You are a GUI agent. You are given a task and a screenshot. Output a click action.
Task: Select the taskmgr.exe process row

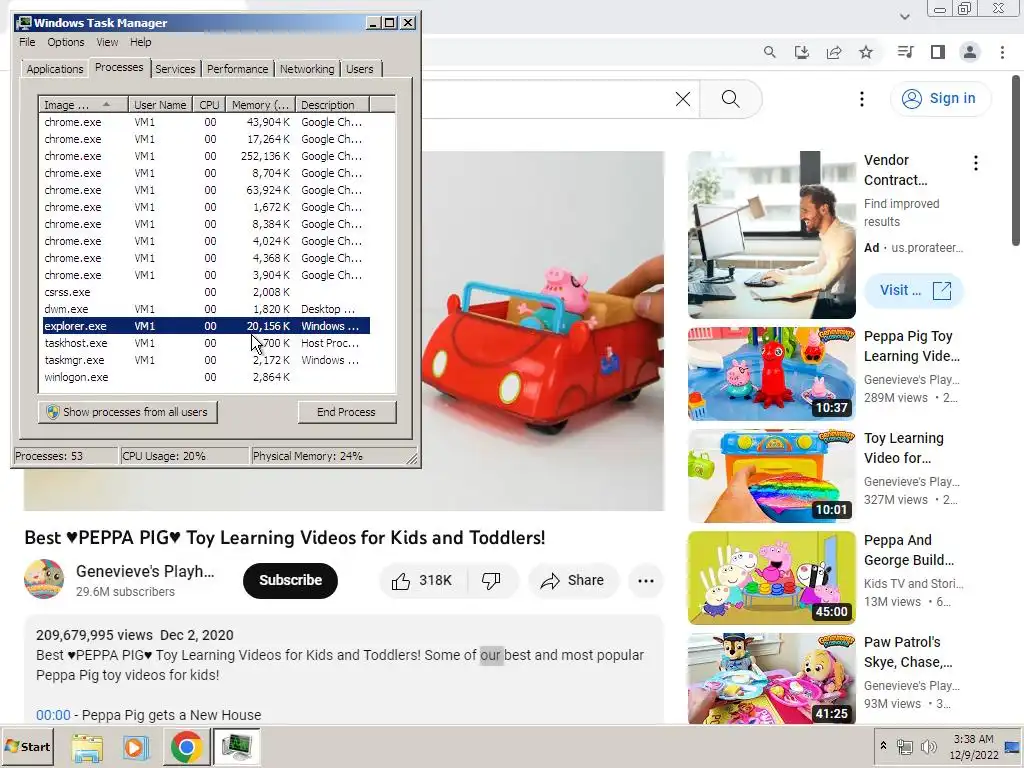[206, 360]
